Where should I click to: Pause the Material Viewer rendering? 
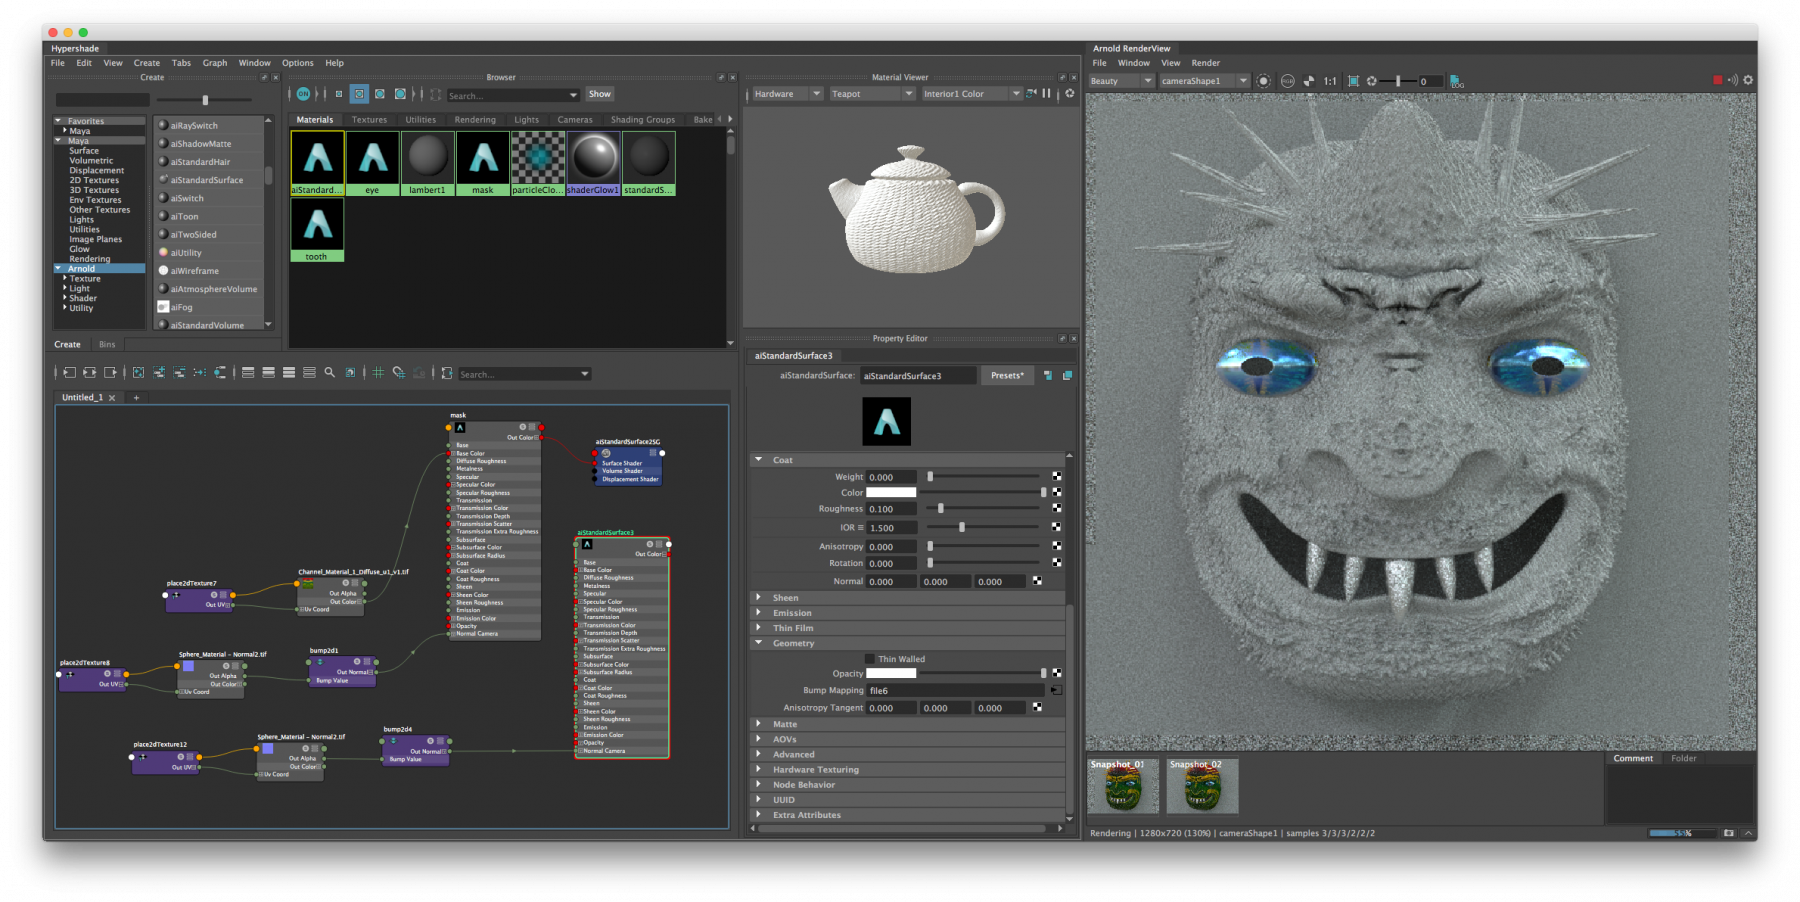1046,93
